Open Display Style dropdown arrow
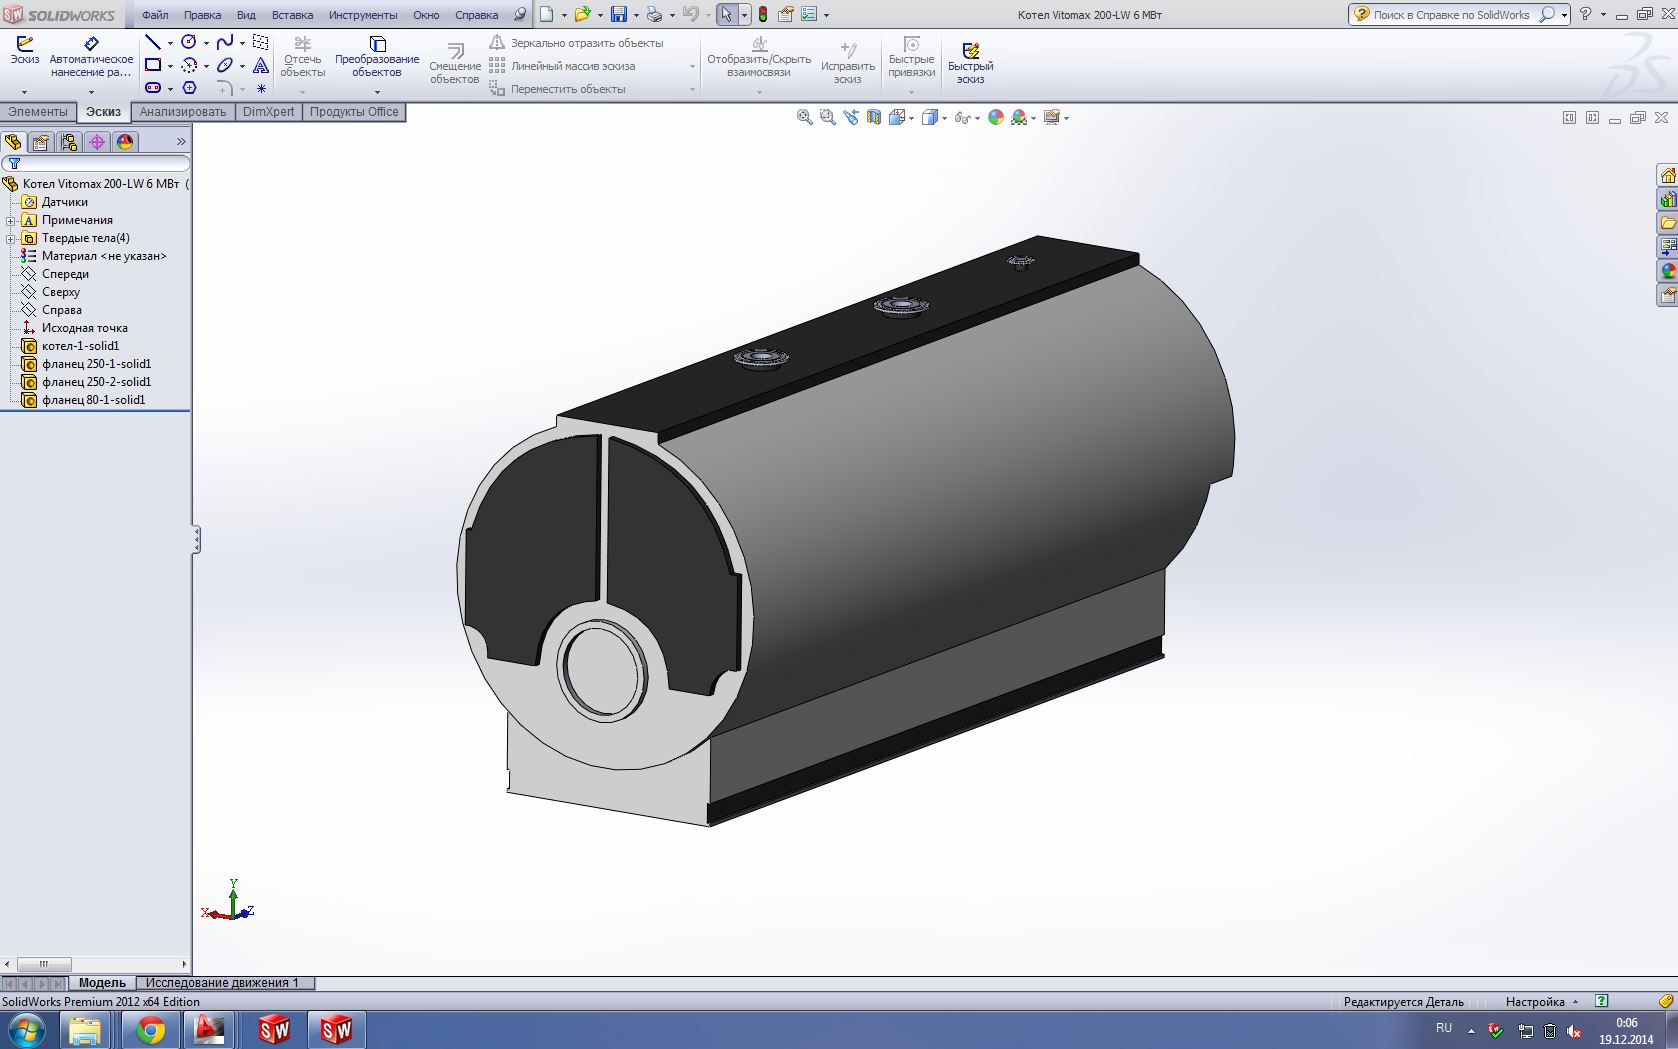1678x1049 pixels. pyautogui.click(x=944, y=118)
